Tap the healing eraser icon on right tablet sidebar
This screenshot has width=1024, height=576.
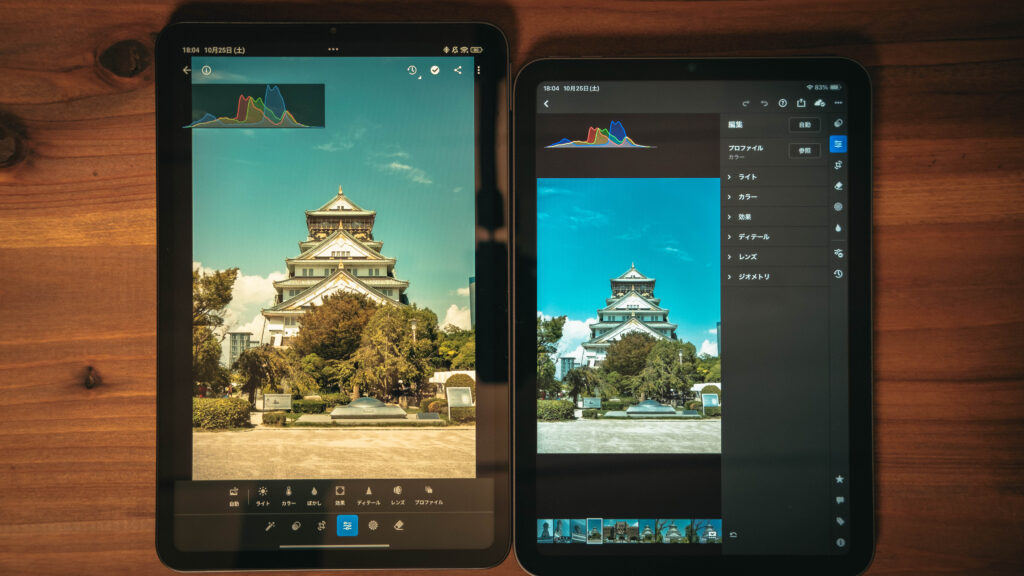point(837,186)
